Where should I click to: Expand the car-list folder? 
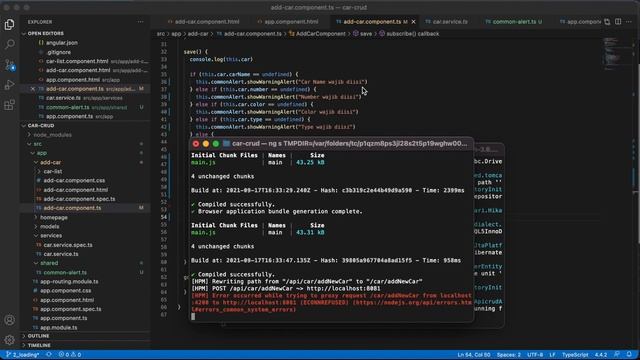(x=53, y=171)
